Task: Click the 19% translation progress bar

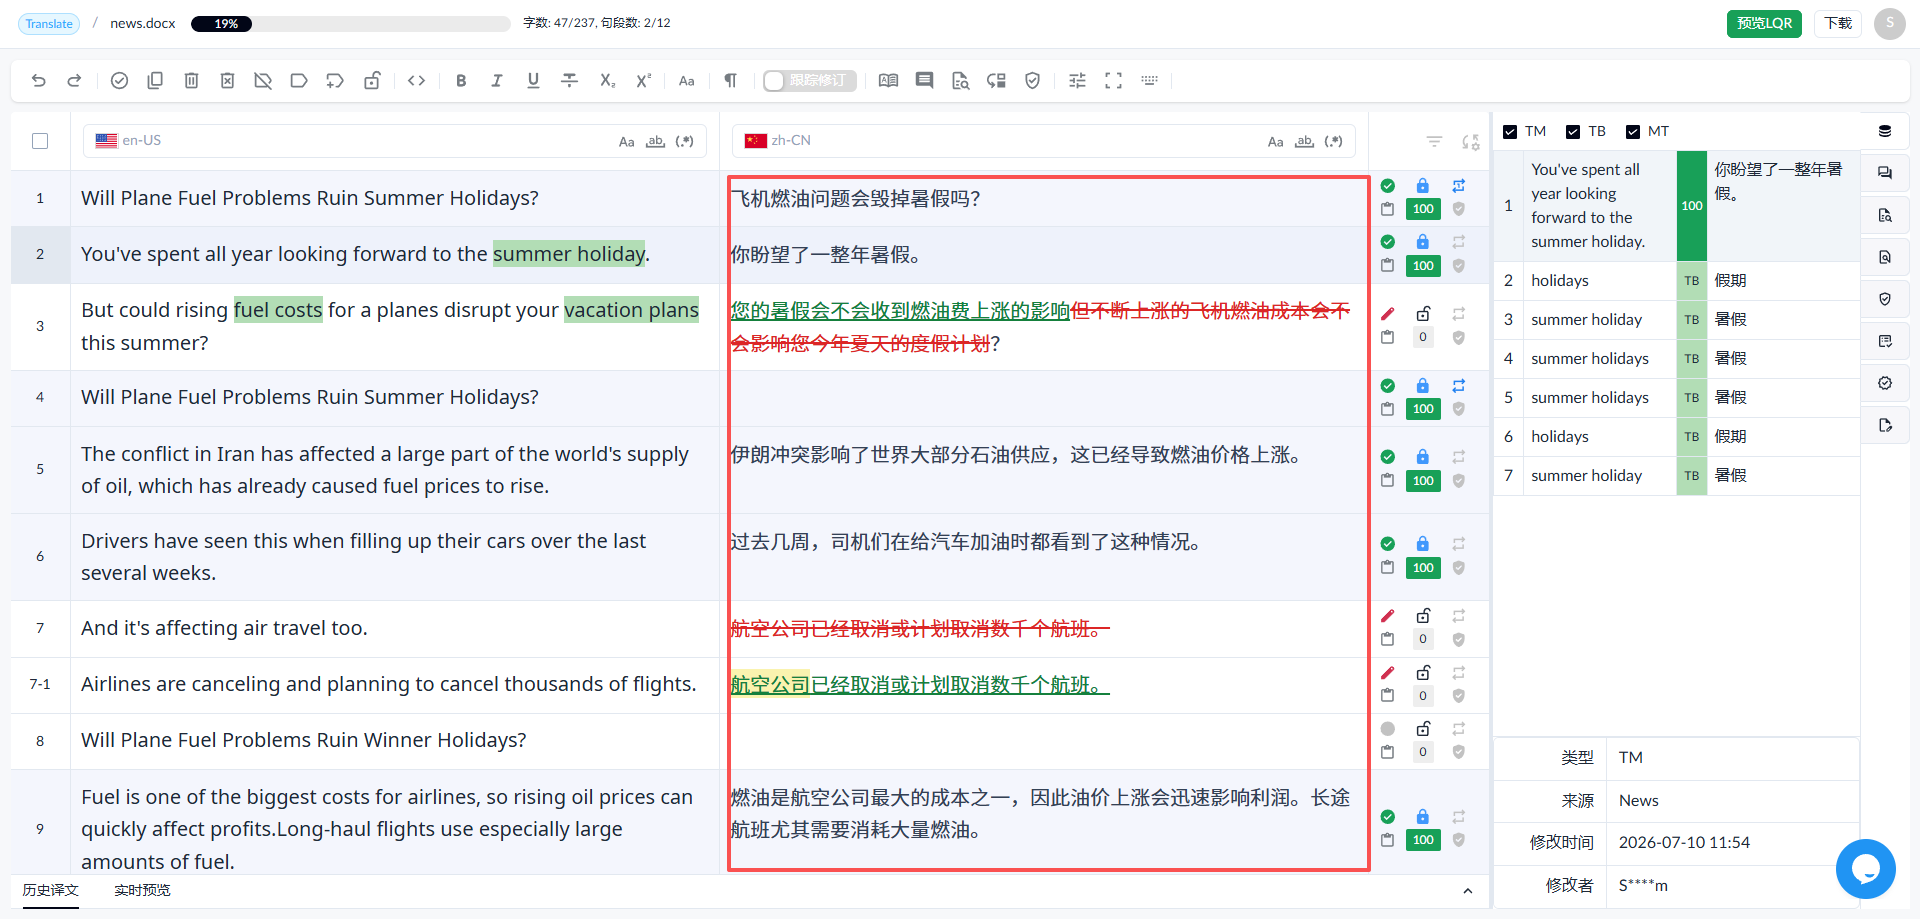Action: click(350, 24)
